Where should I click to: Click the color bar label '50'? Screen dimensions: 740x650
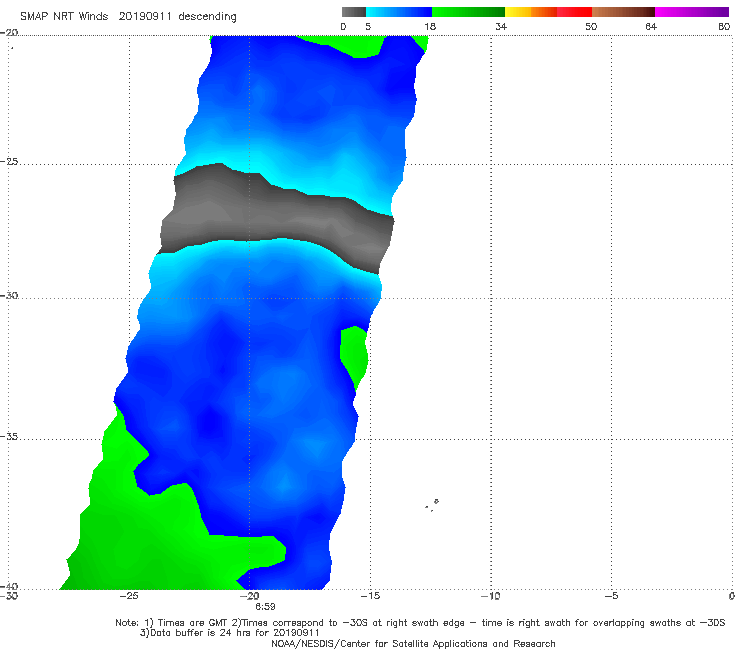click(591, 26)
